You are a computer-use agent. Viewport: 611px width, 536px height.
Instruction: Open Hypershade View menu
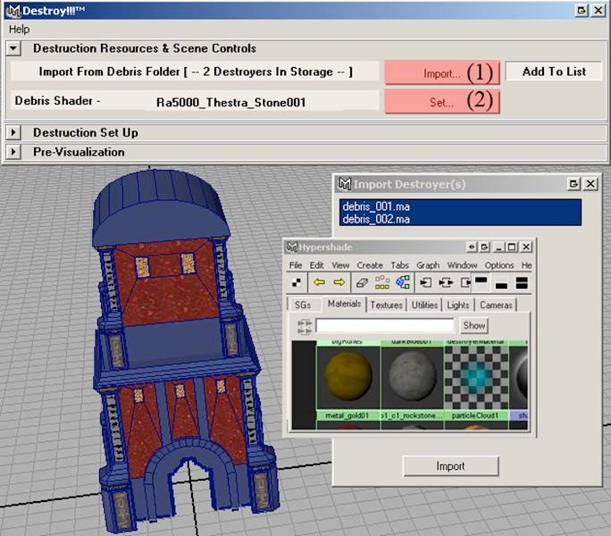[x=340, y=265]
